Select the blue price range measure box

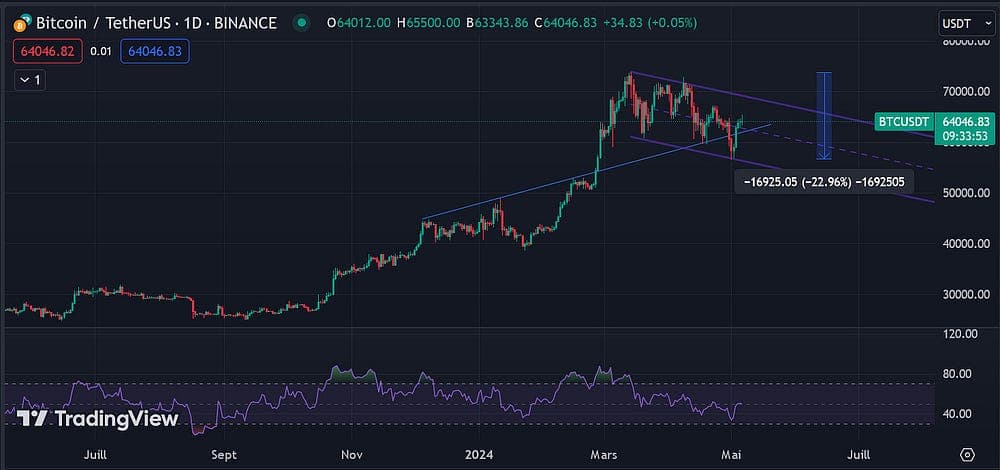(824, 115)
